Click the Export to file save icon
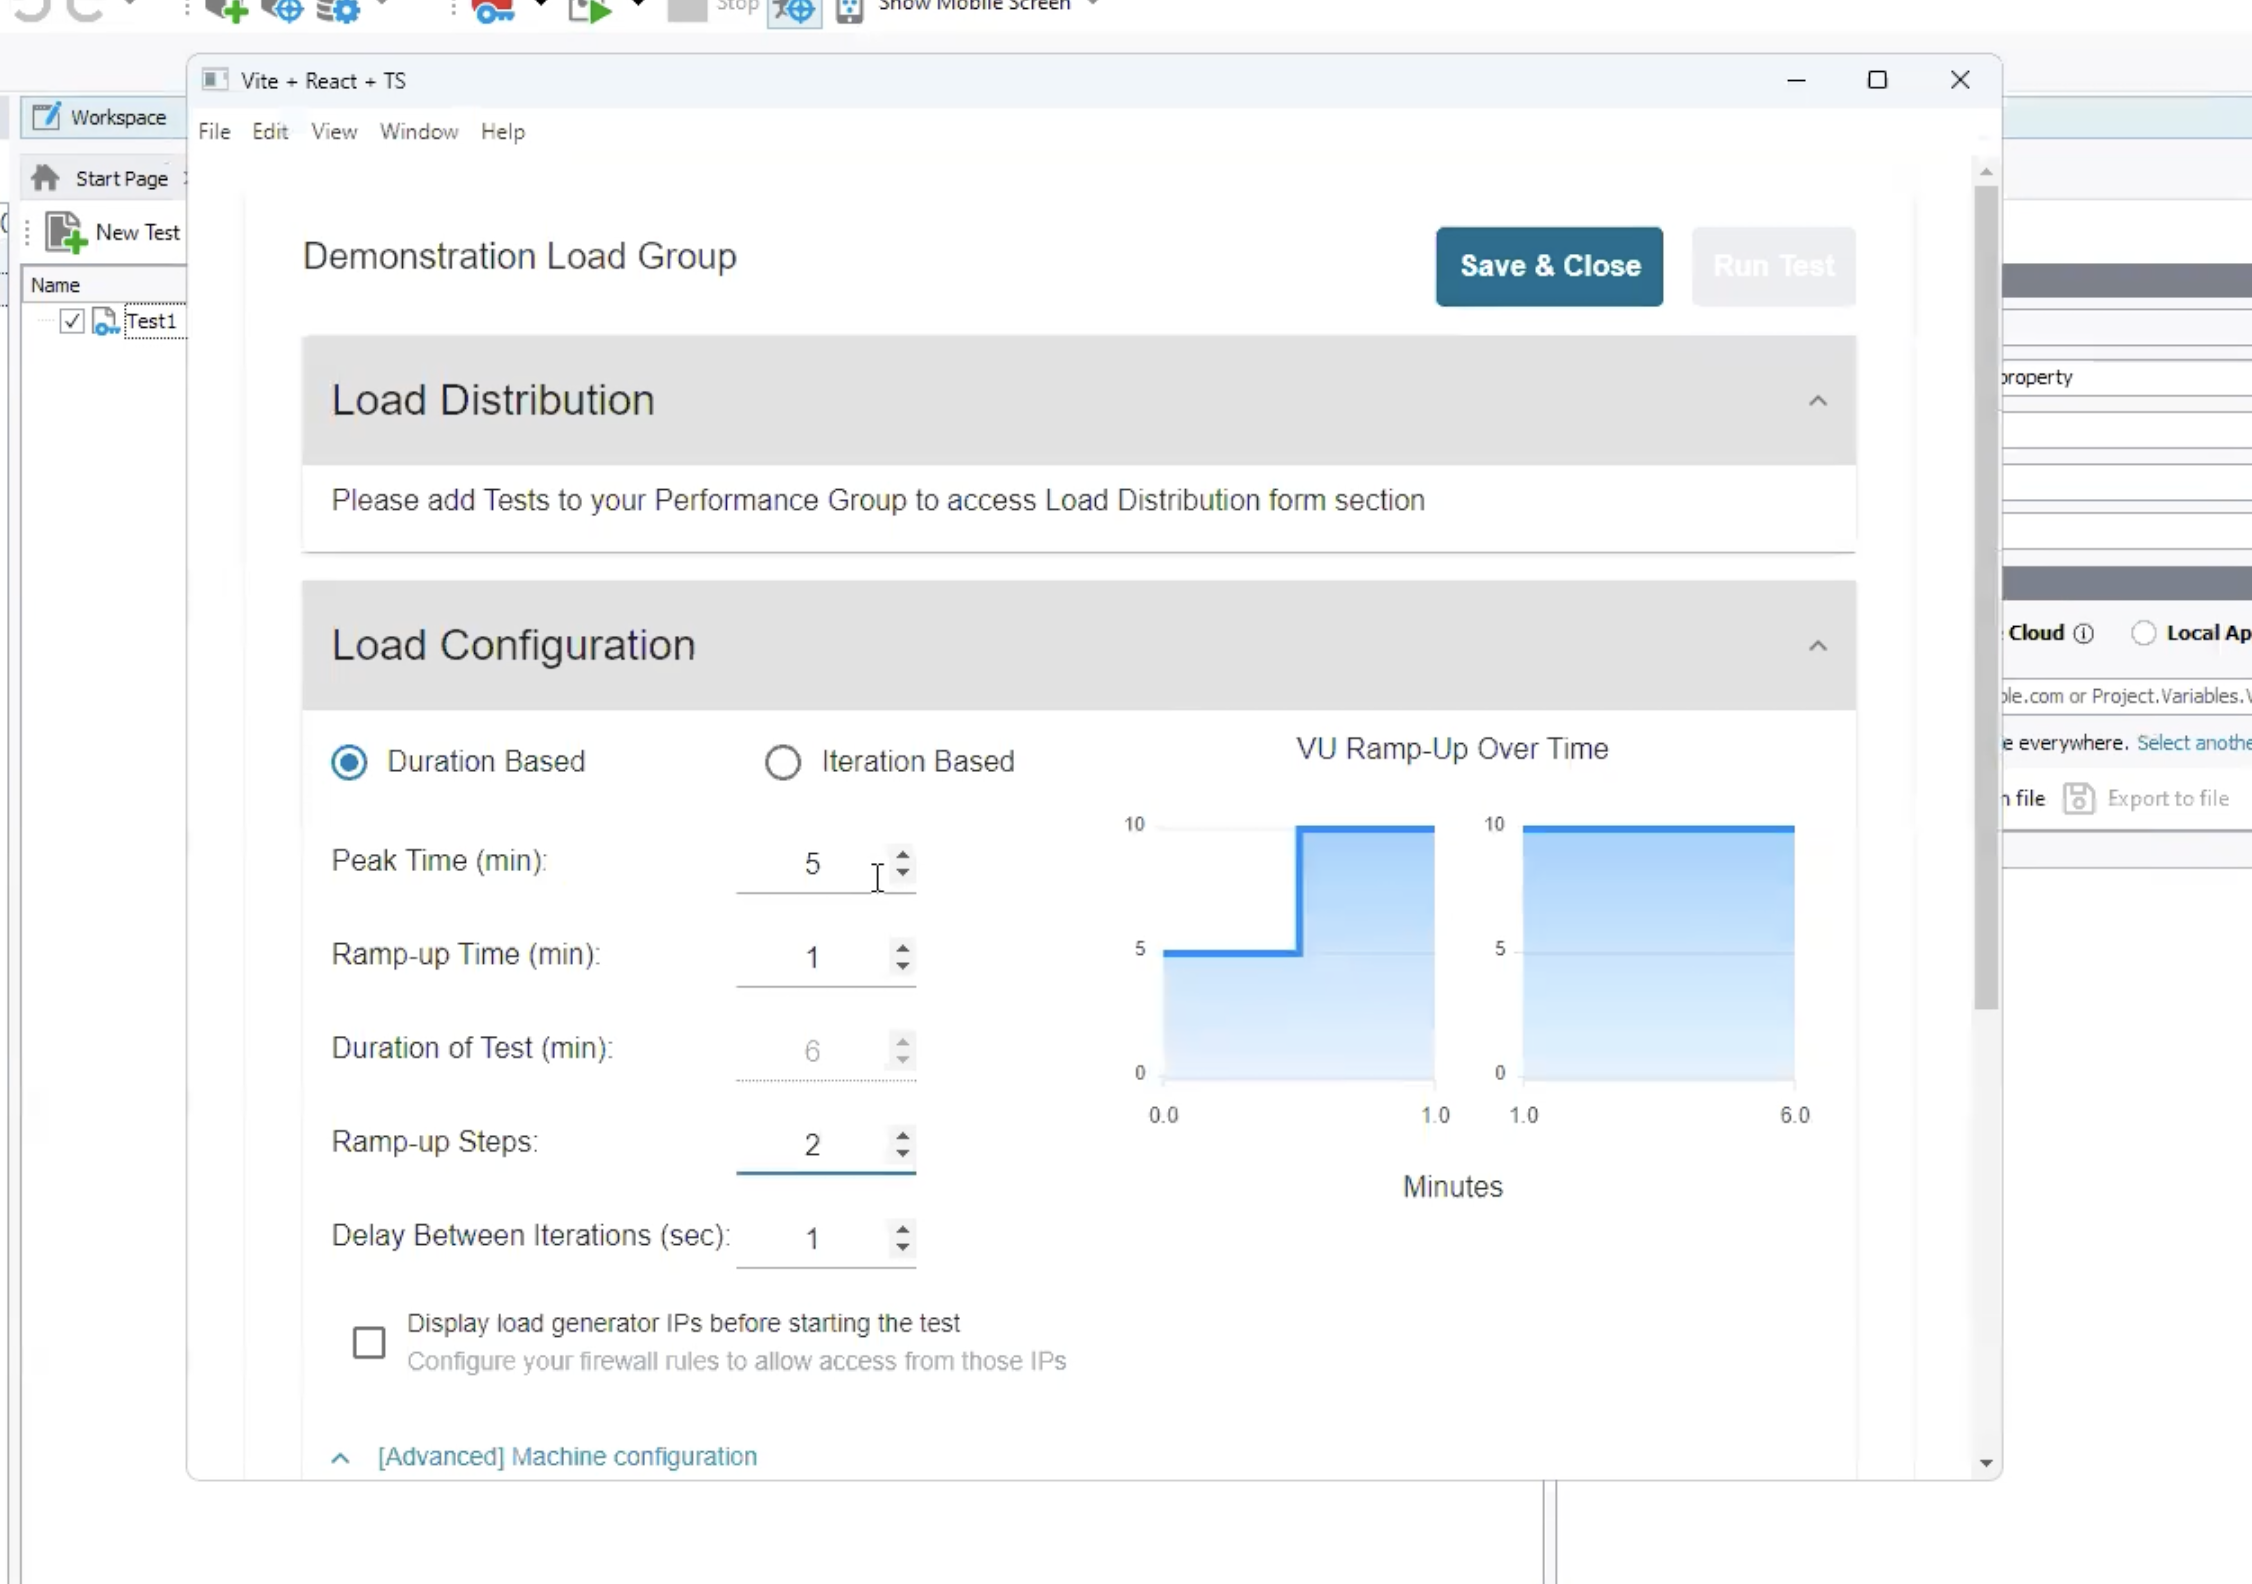This screenshot has height=1584, width=2252. 2078,798
